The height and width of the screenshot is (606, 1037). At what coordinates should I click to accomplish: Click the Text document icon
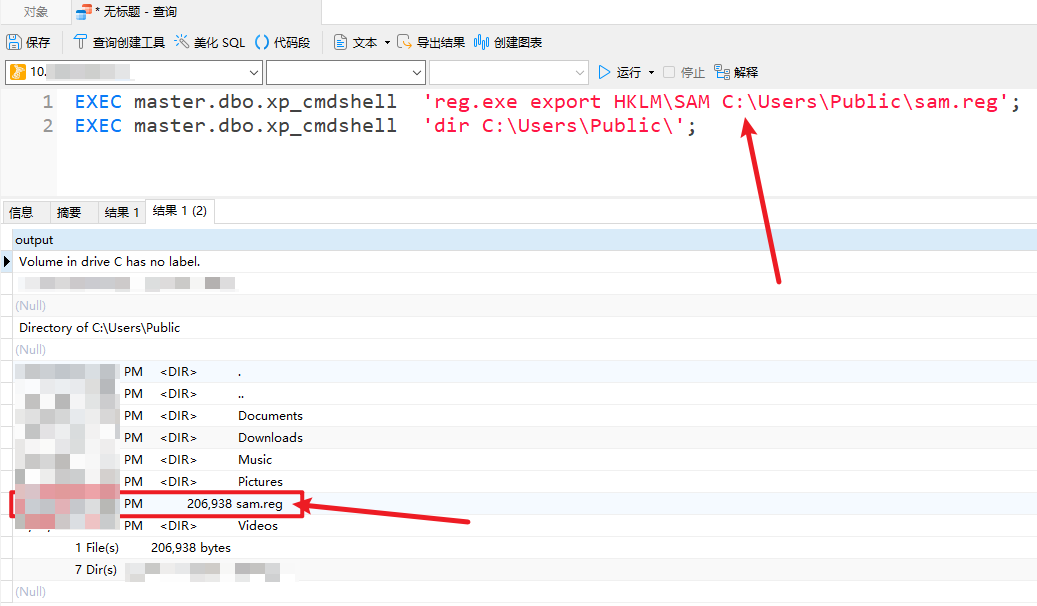point(340,42)
